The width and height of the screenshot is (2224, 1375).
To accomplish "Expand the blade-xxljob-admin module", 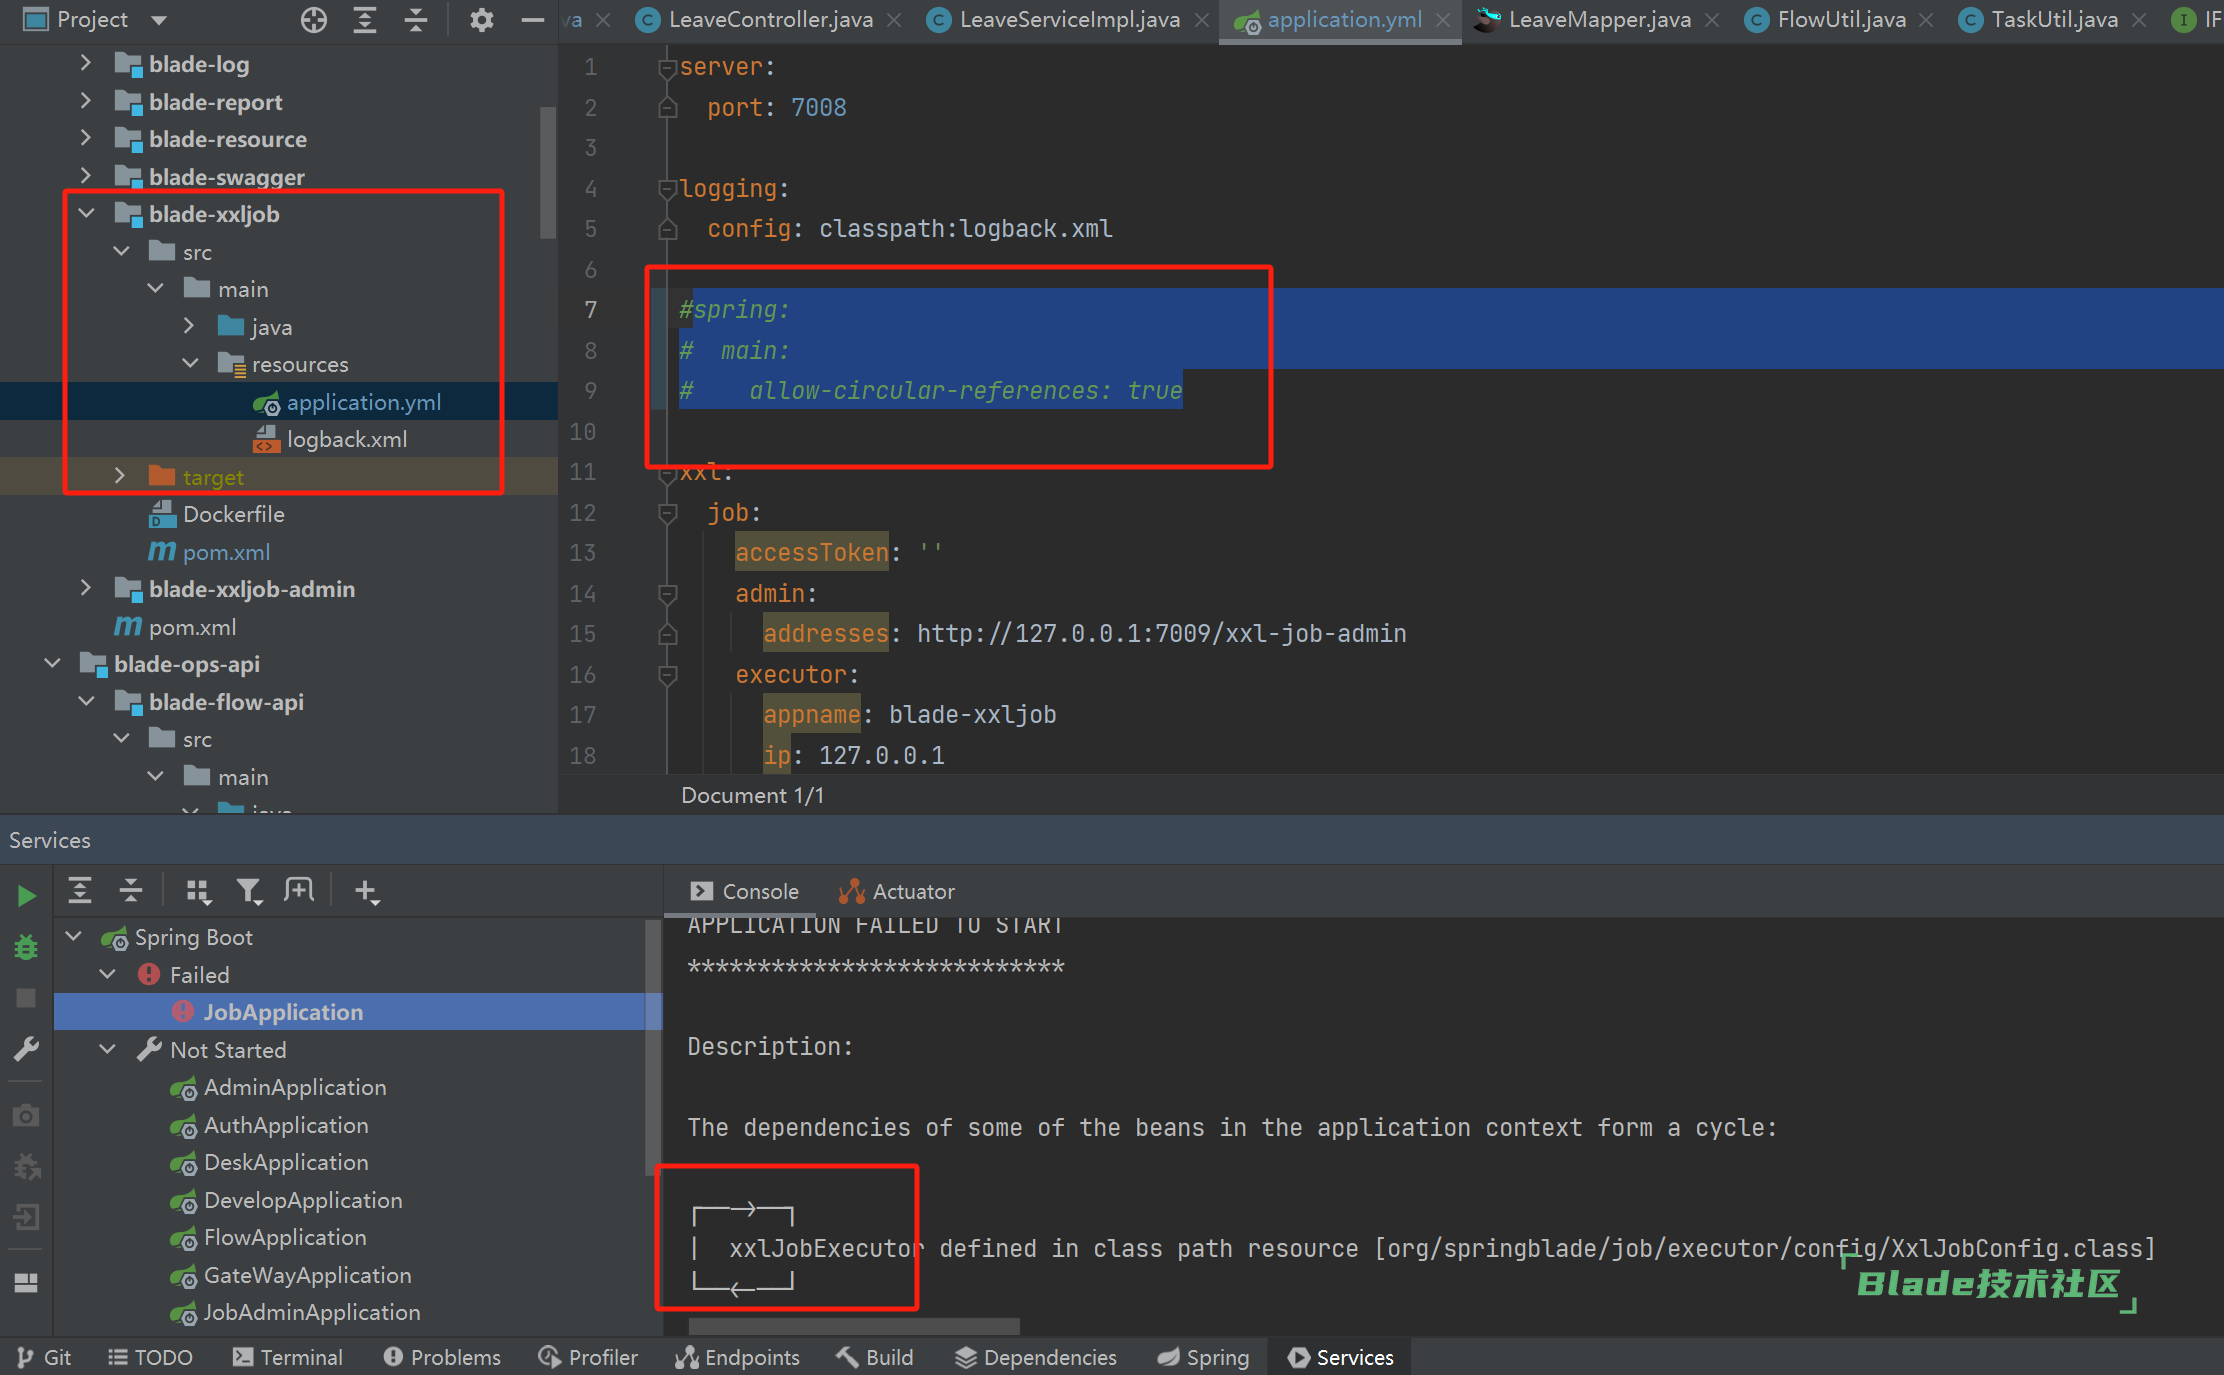I will click(x=86, y=588).
